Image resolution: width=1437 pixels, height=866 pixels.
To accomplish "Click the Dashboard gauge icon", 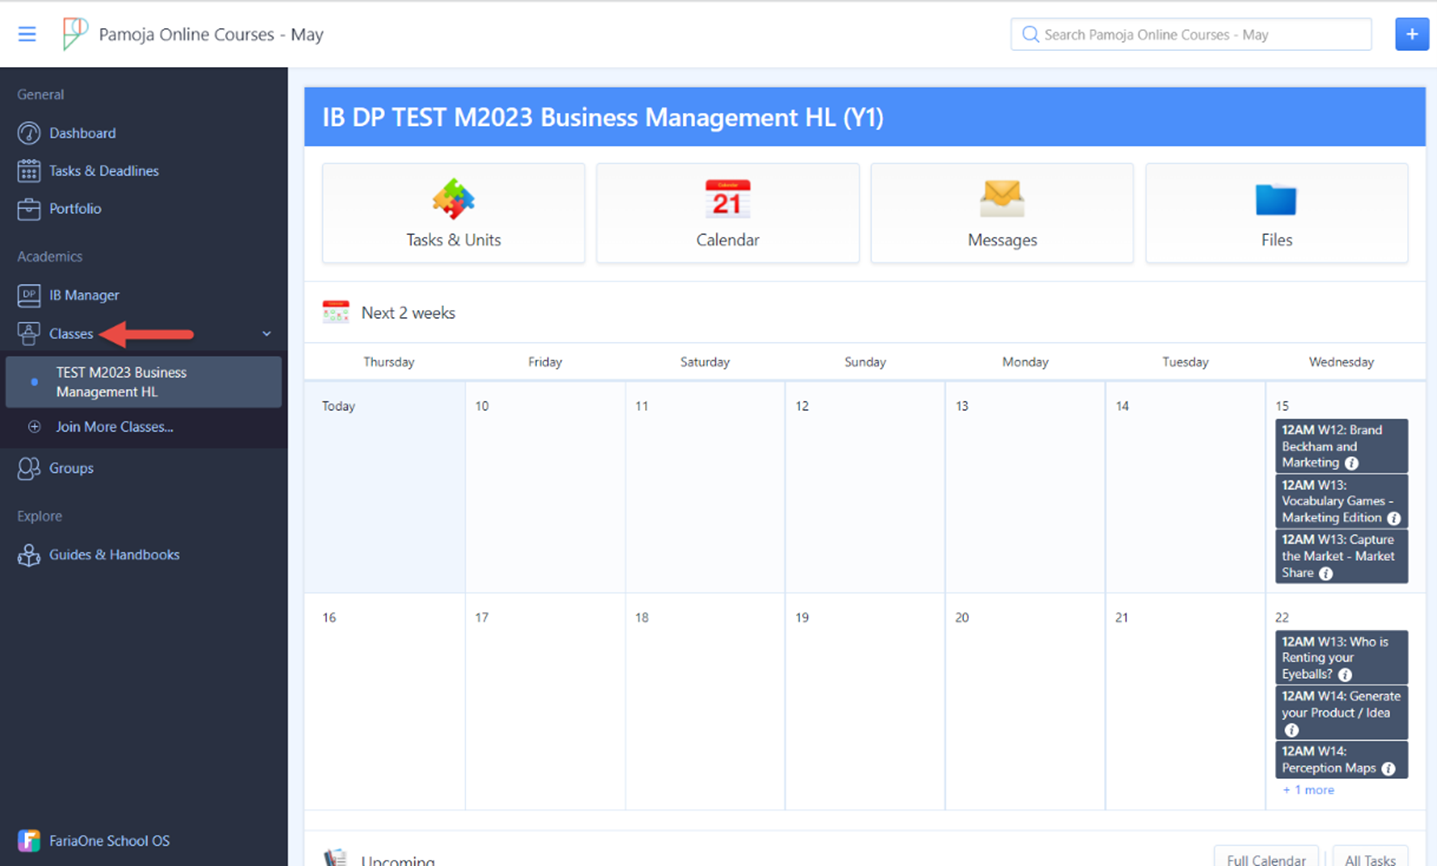I will [x=29, y=133].
